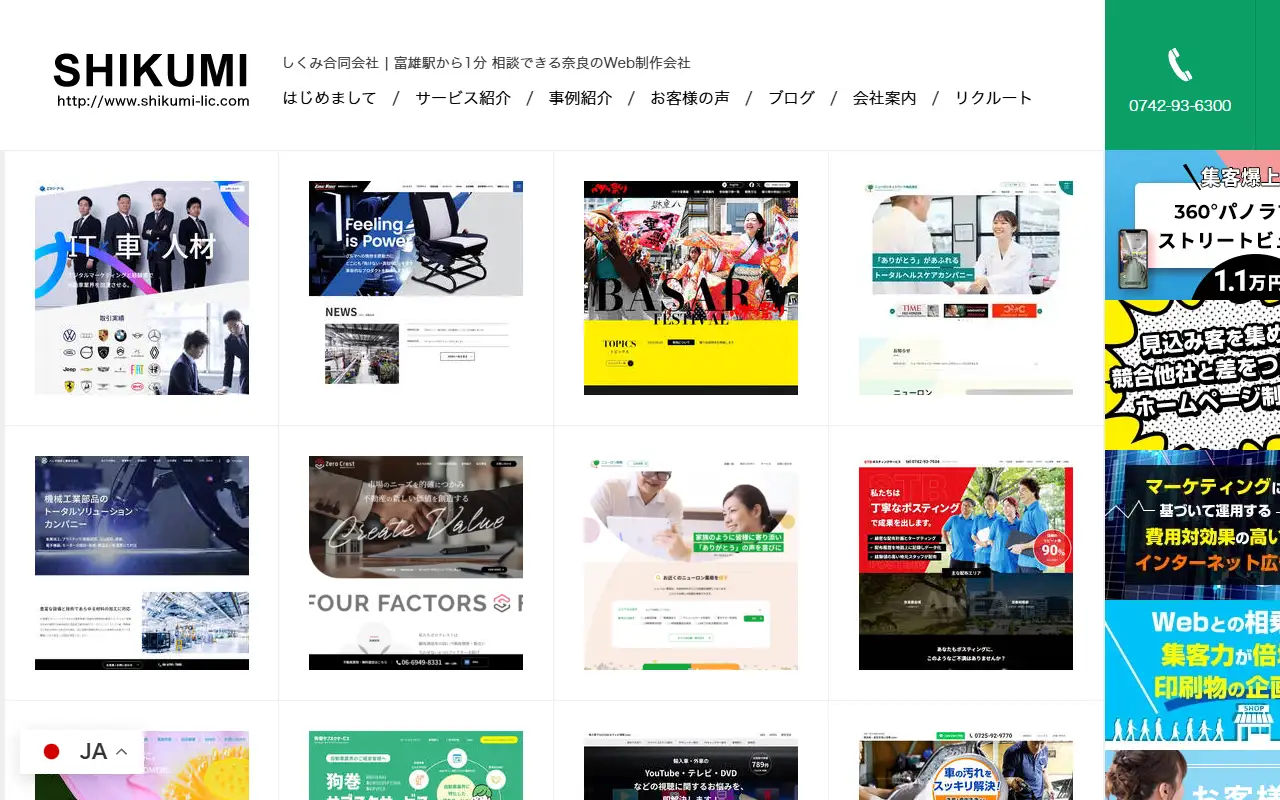Open the トータルヘルスケアカンパニー thumbnail
The width and height of the screenshot is (1280, 800).
coord(966,288)
